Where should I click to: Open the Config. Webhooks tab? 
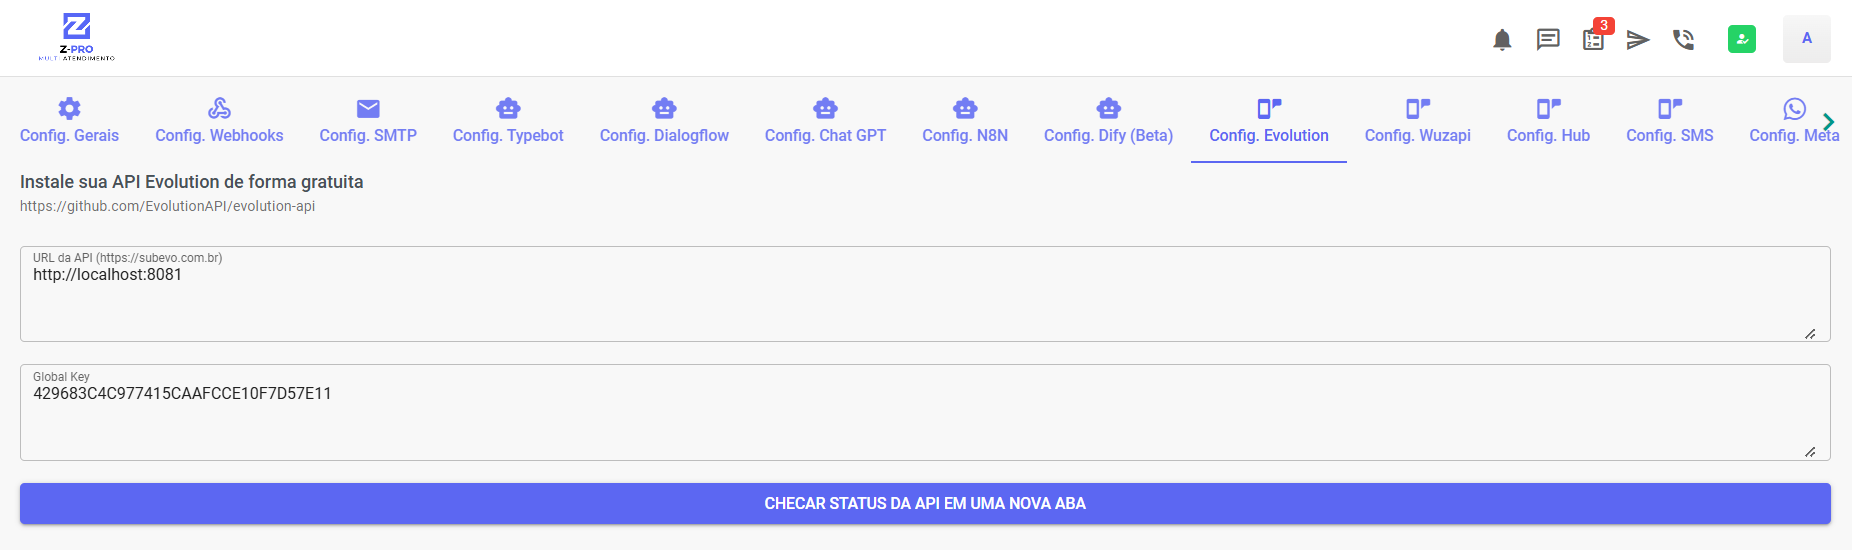[x=219, y=121]
